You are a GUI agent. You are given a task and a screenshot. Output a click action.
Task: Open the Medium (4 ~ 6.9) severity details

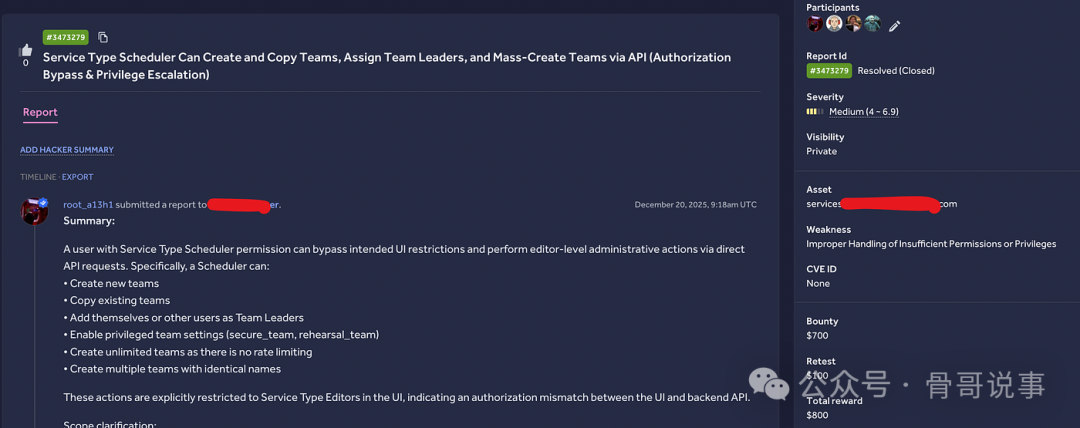click(863, 112)
